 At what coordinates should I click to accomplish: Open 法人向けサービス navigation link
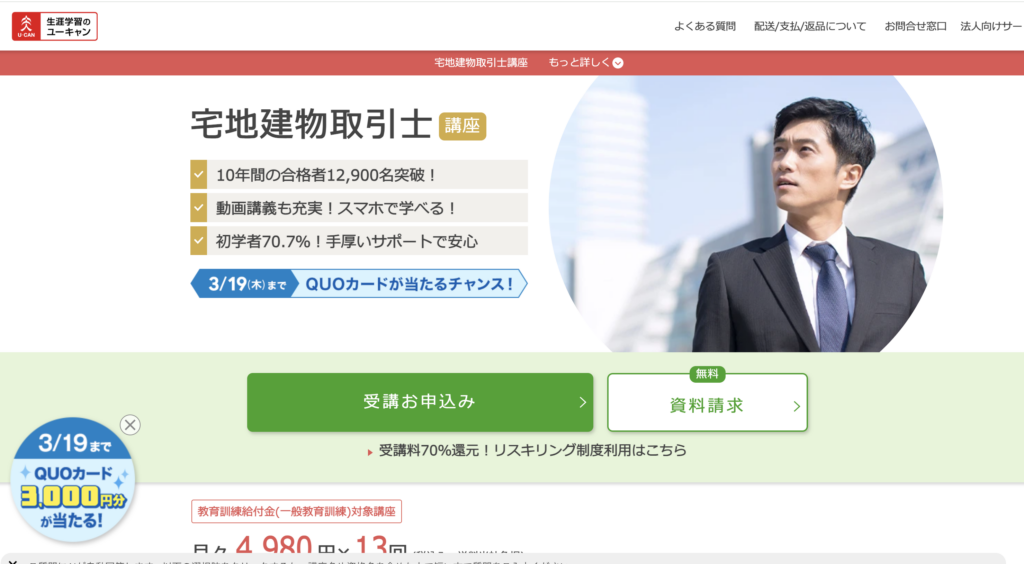click(x=991, y=26)
